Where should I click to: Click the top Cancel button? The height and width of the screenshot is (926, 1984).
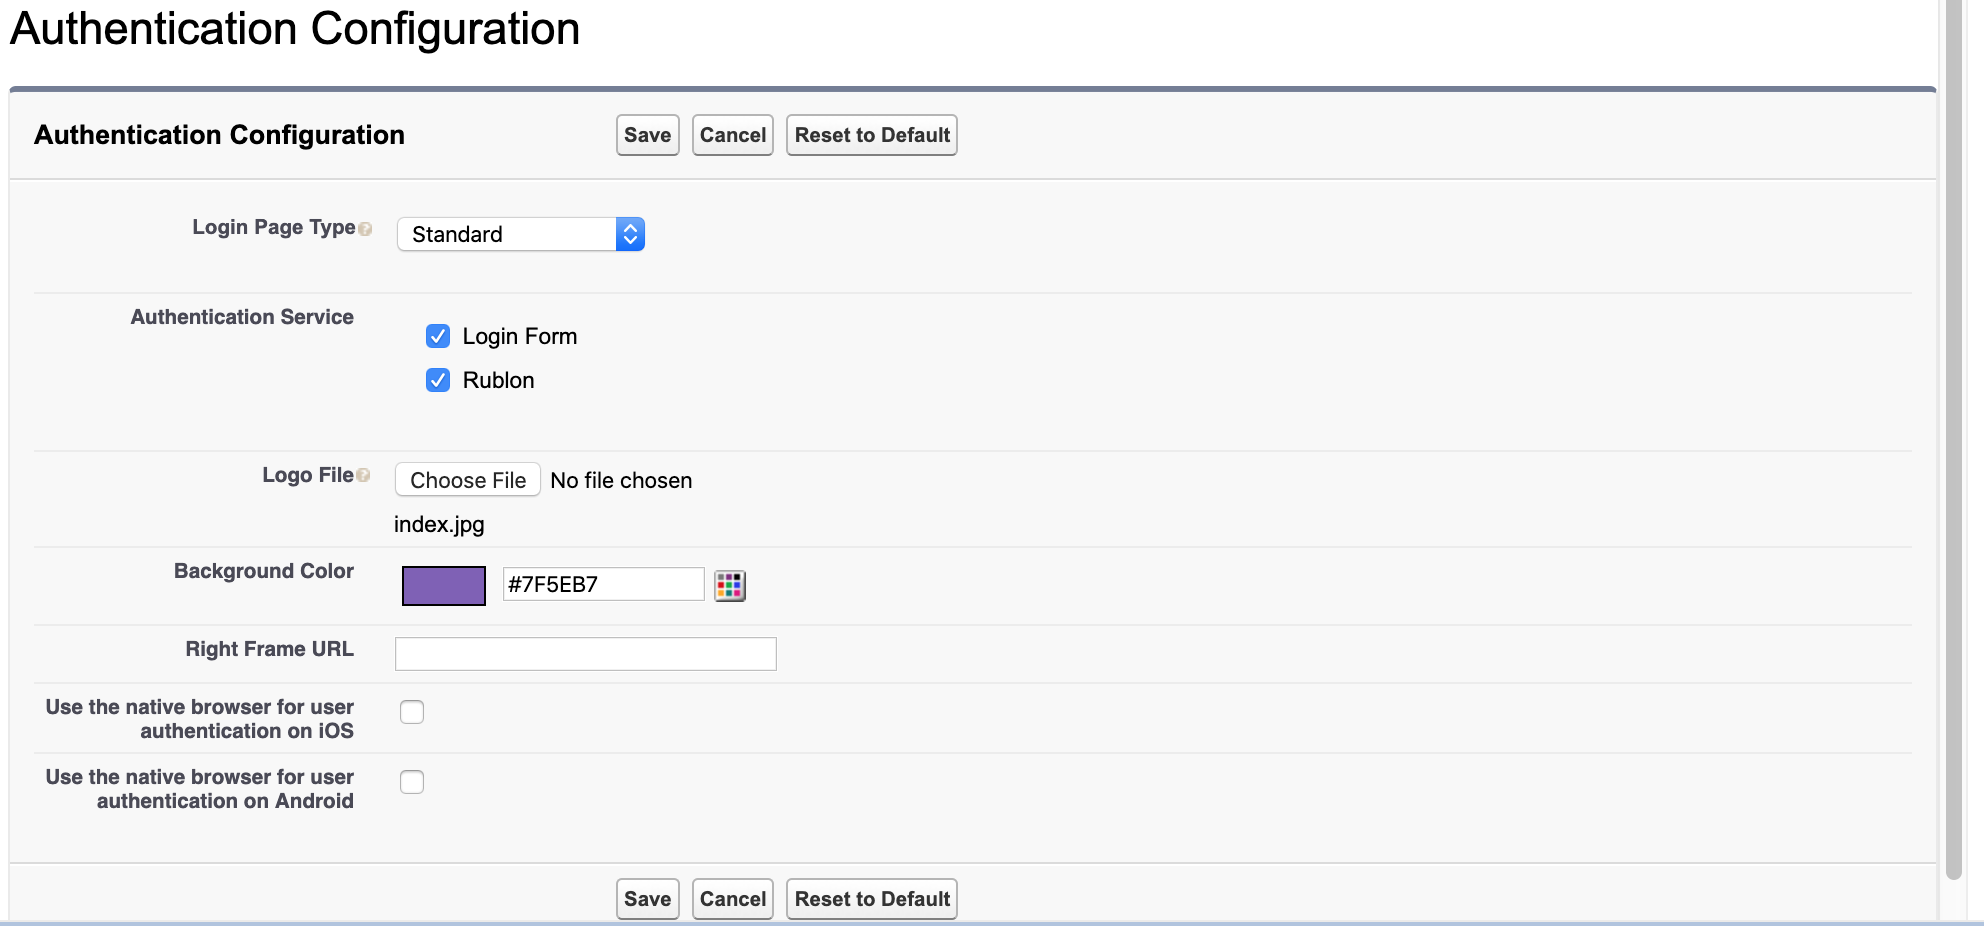coord(732,135)
